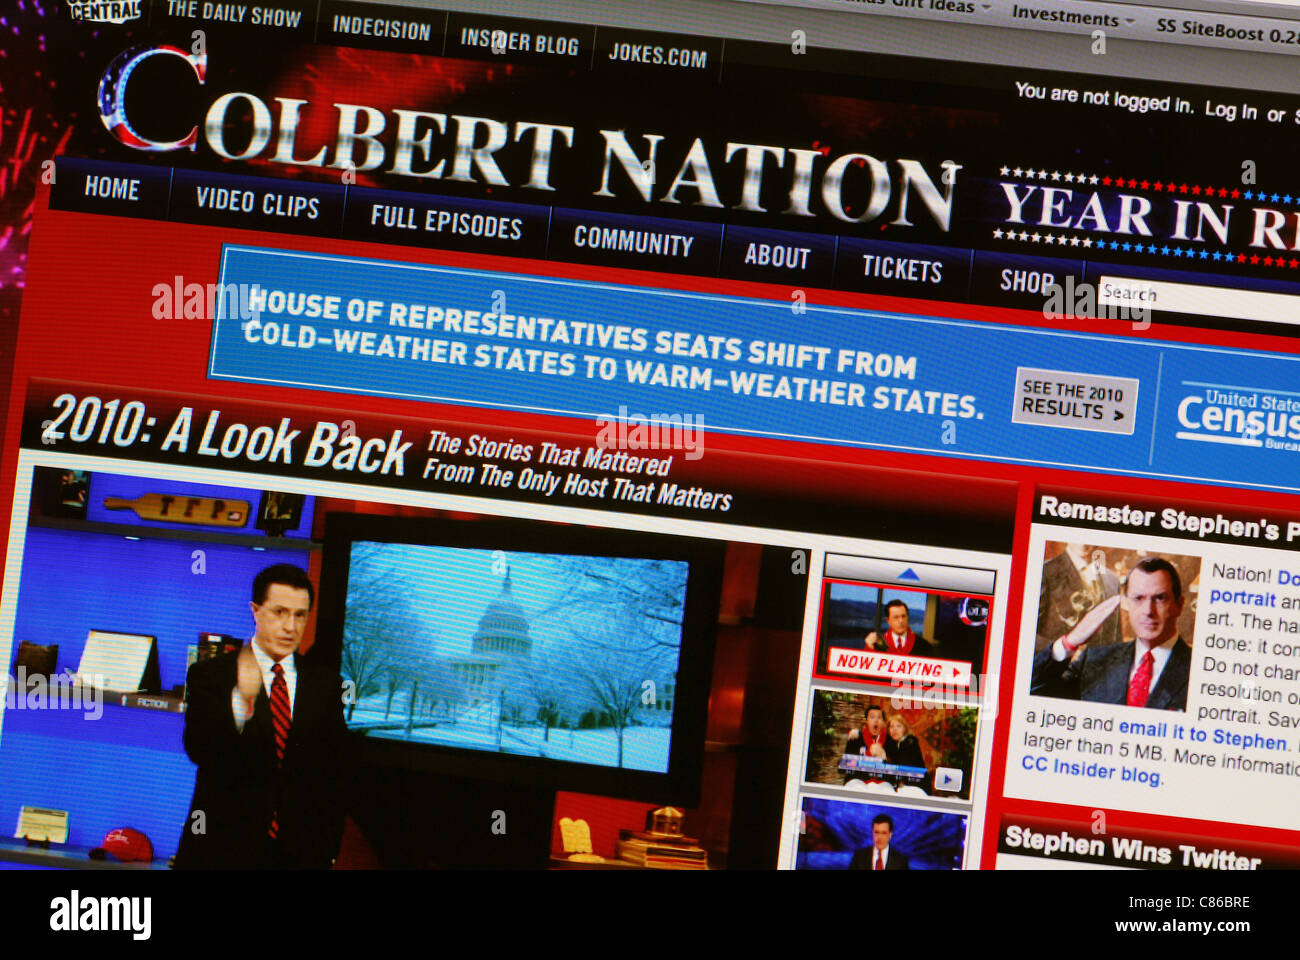Expand the Investments bookmark menu
This screenshot has width=1300, height=960.
pos(1072,16)
